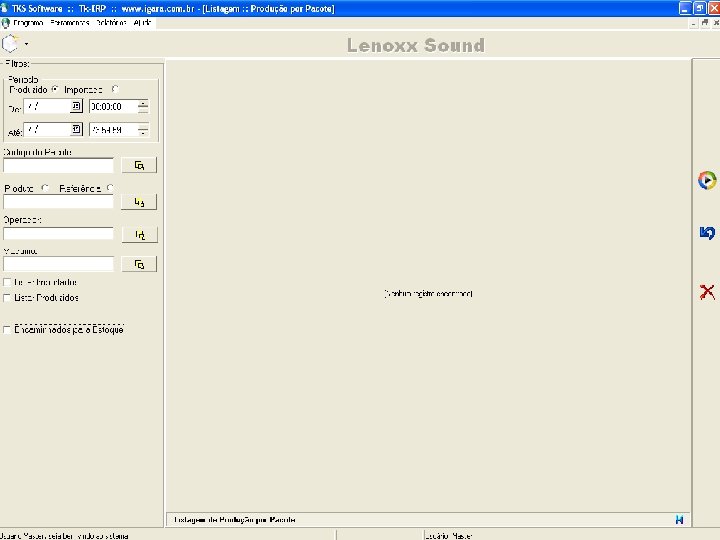Open the Parametros menu
Viewport: 720px width, 540px height.
click(x=70, y=22)
